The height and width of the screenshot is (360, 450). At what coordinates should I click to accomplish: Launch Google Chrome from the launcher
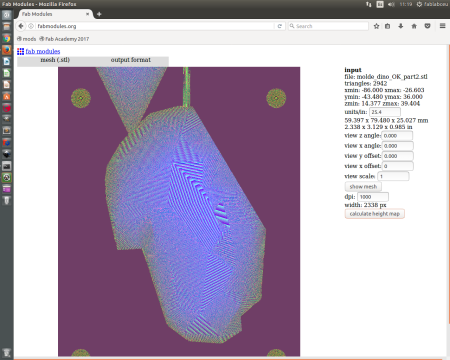tap(7, 38)
